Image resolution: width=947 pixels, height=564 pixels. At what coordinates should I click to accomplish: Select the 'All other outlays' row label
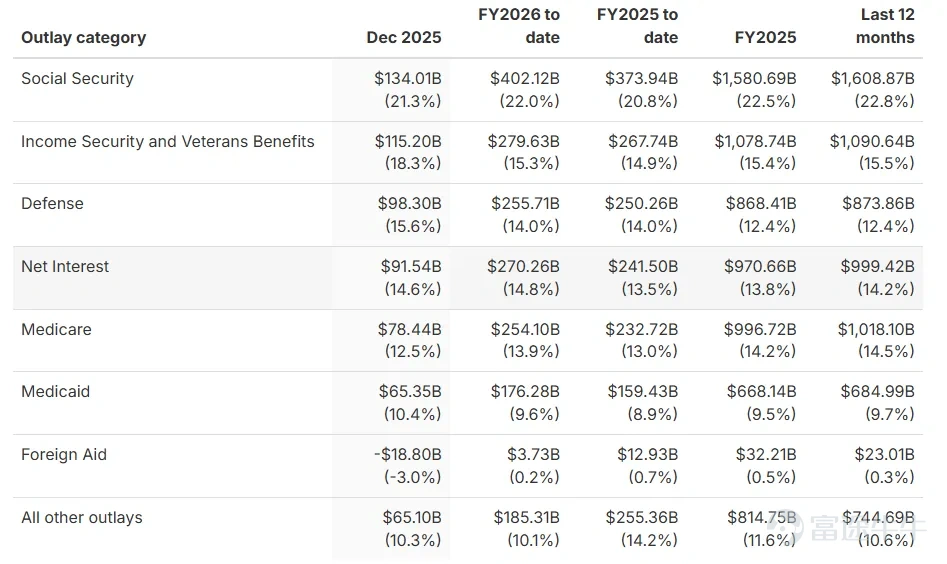point(81,517)
